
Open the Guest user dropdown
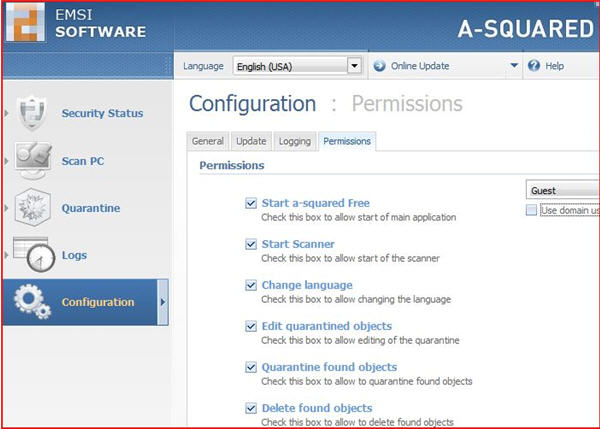[x=561, y=190]
